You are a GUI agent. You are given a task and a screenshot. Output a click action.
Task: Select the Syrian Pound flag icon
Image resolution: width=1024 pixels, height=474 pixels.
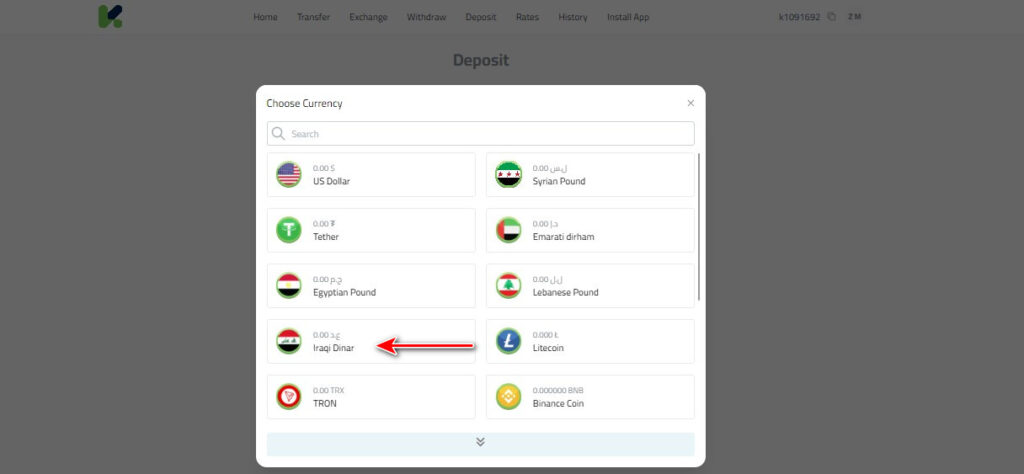508,174
